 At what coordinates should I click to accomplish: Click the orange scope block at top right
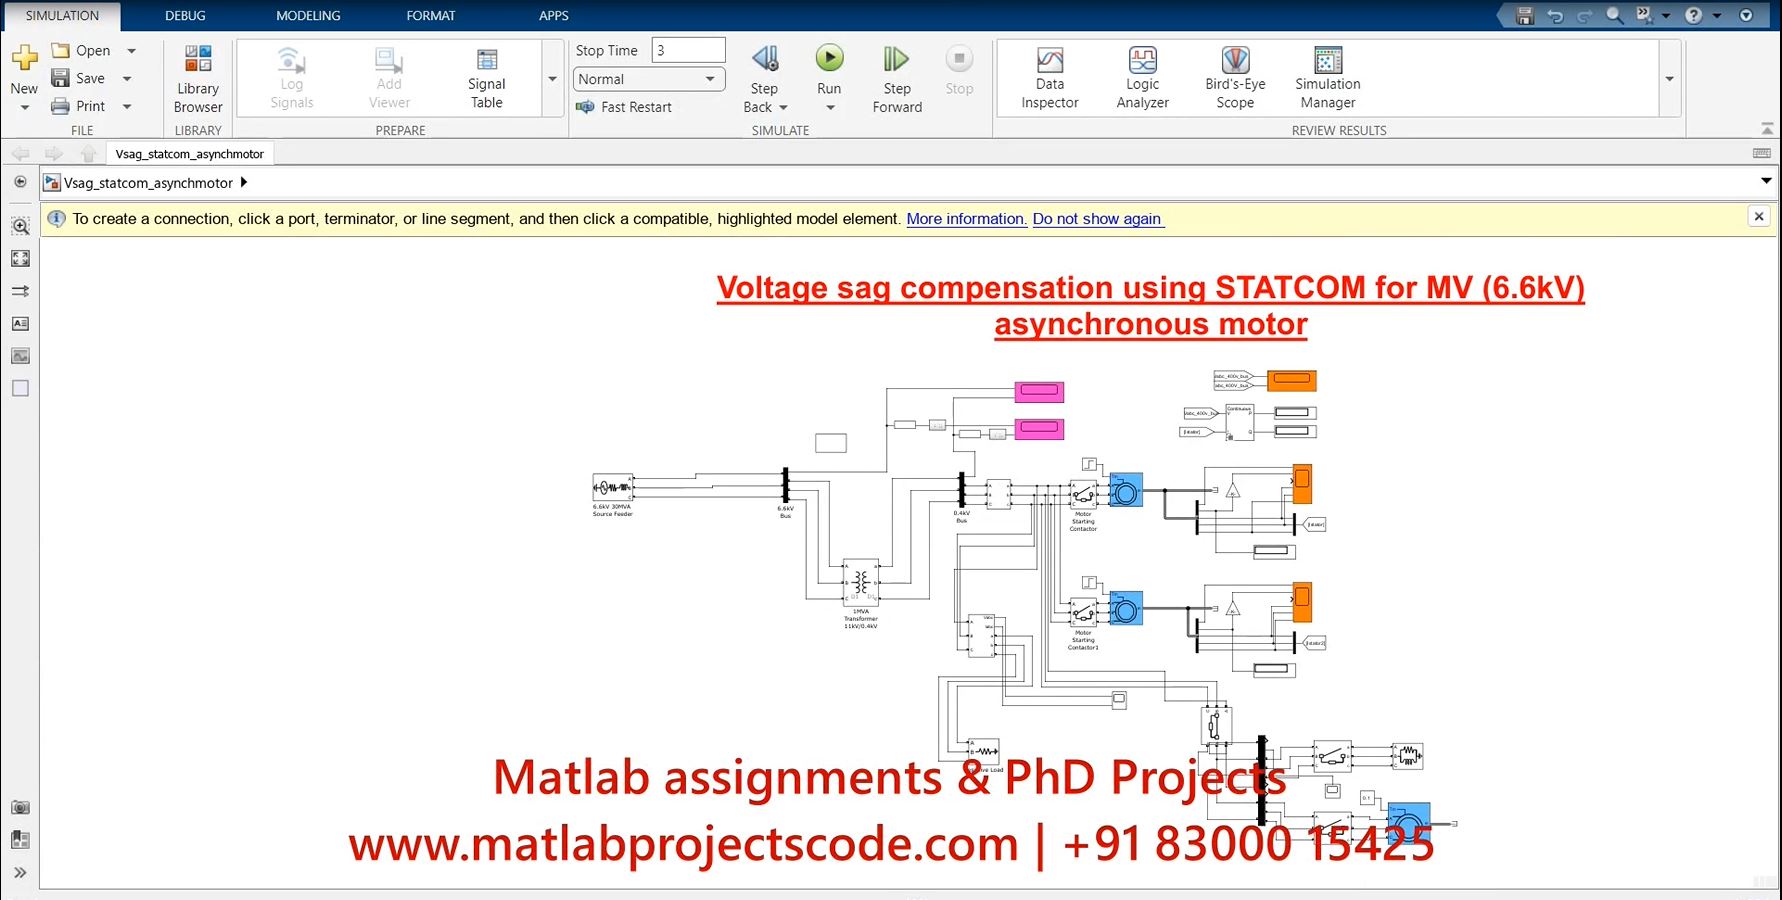coord(1292,380)
